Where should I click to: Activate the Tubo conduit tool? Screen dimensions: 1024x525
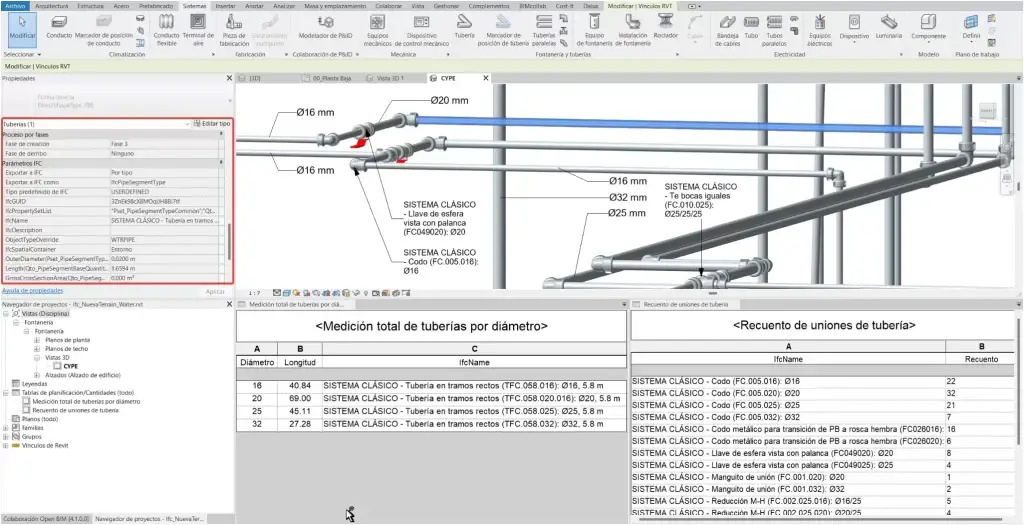(751, 27)
